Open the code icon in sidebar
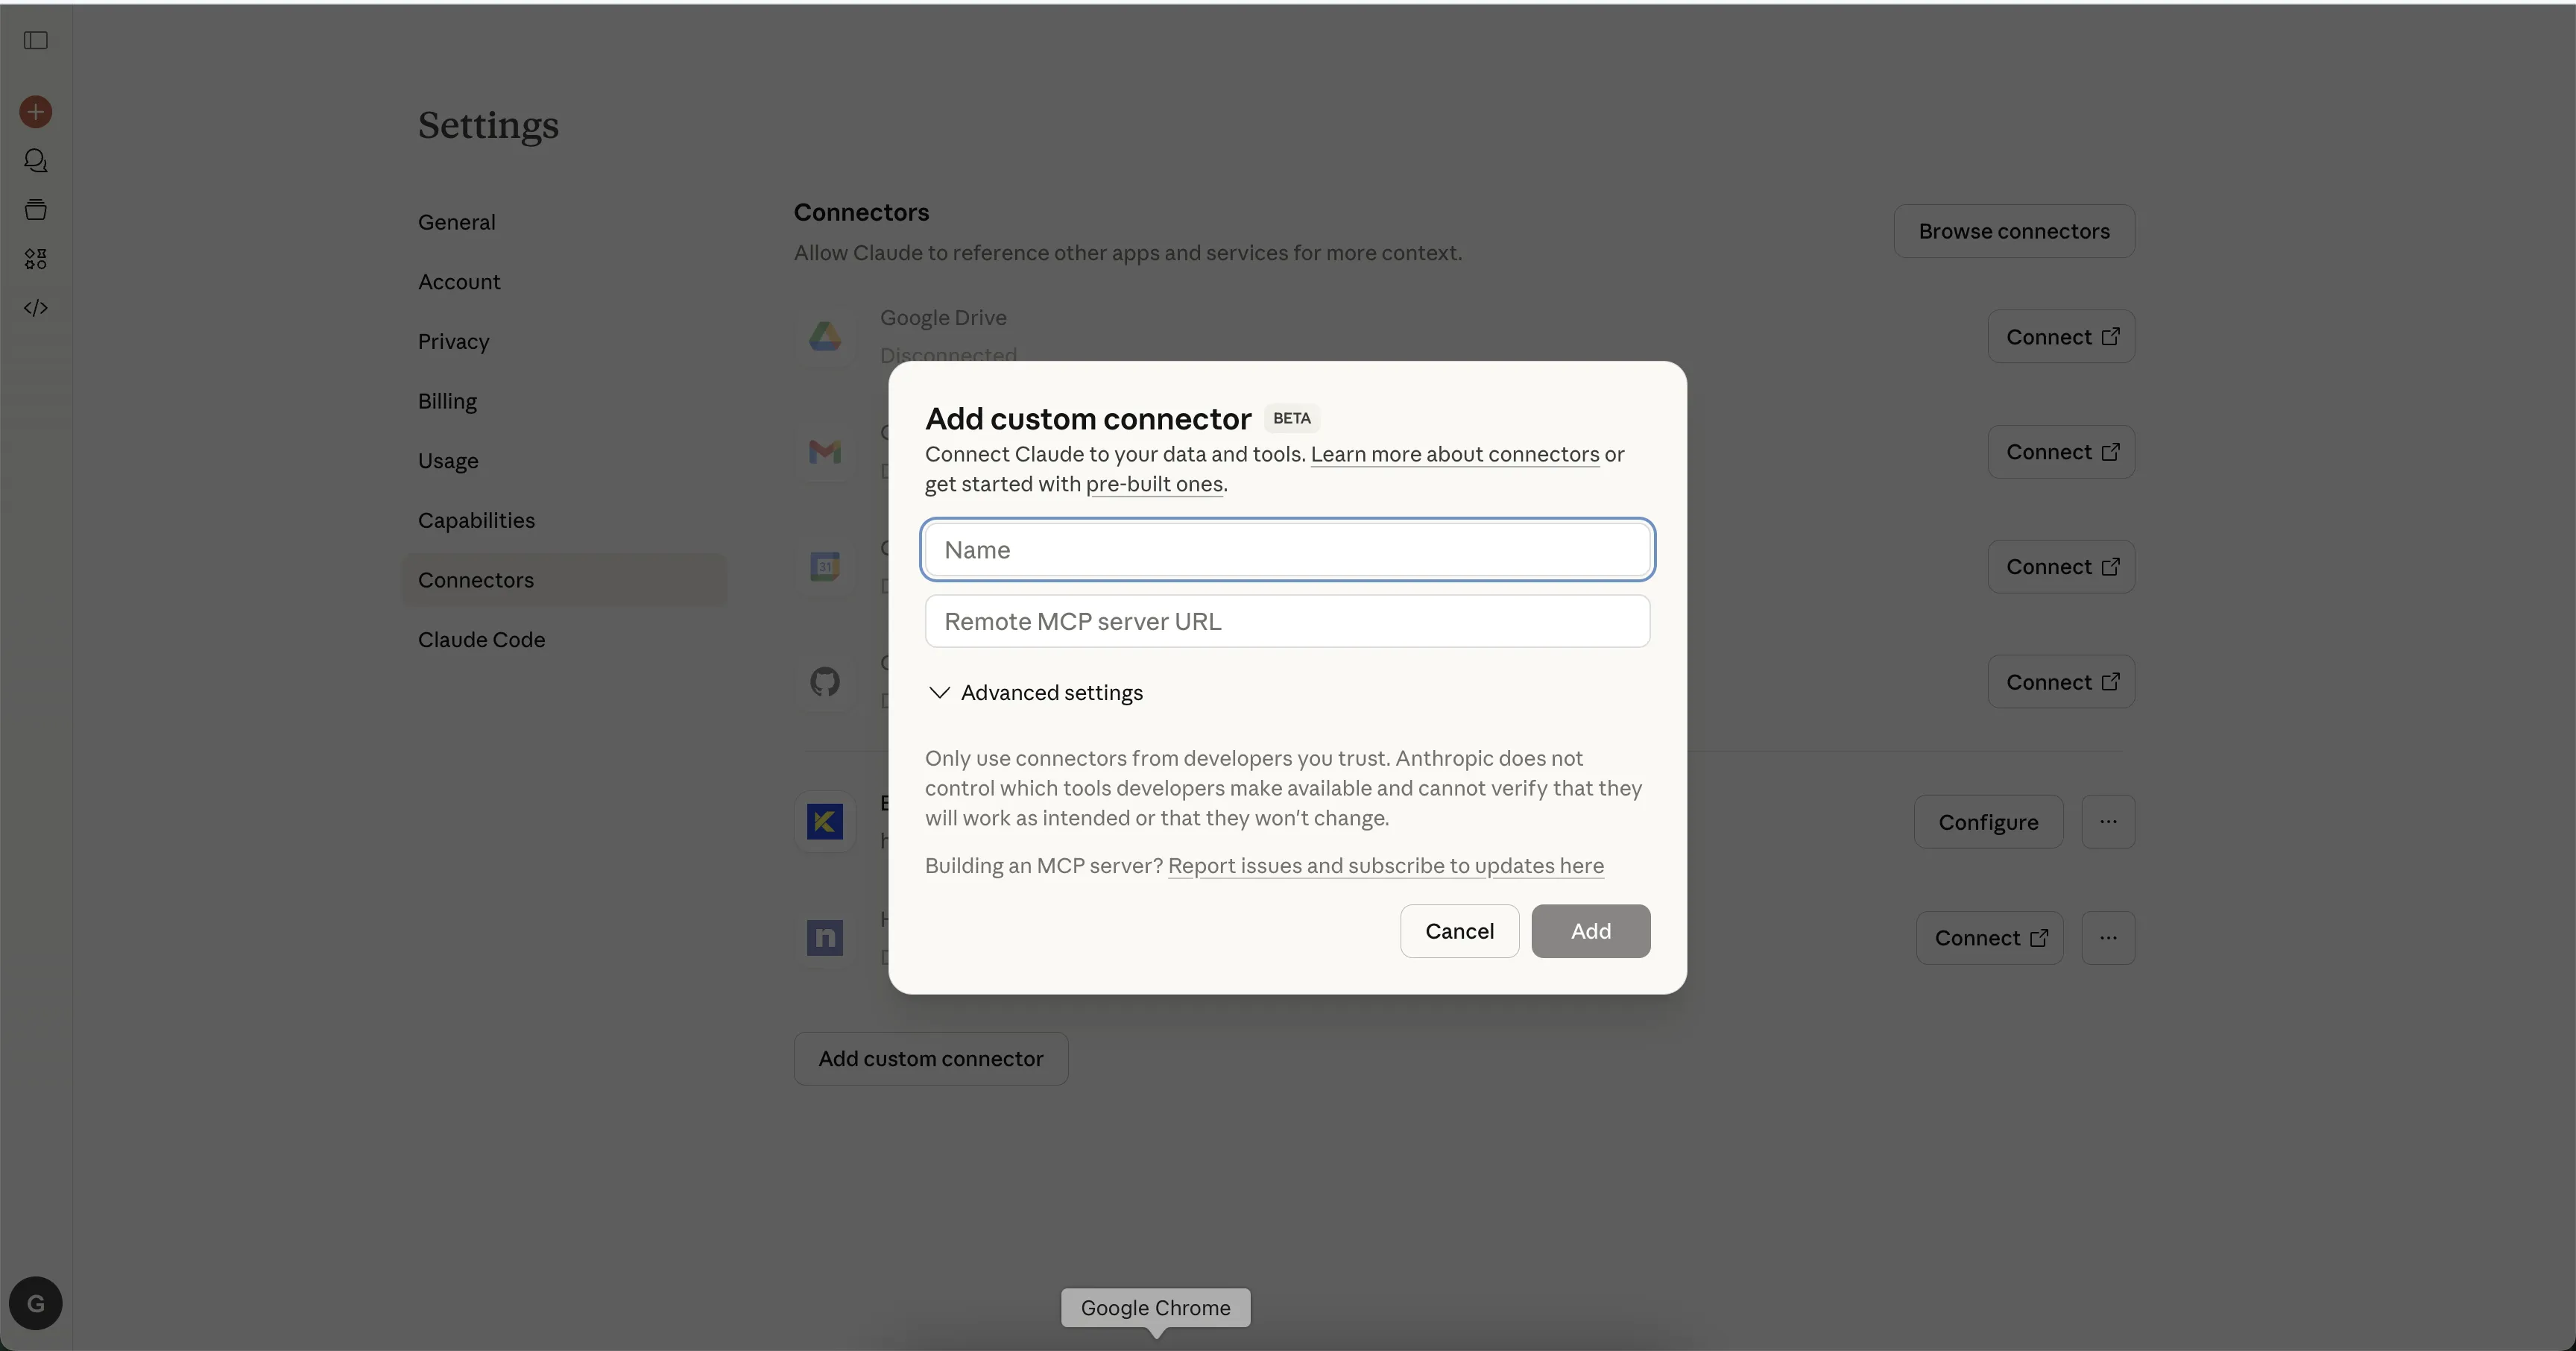2576x1351 pixels. click(x=36, y=308)
